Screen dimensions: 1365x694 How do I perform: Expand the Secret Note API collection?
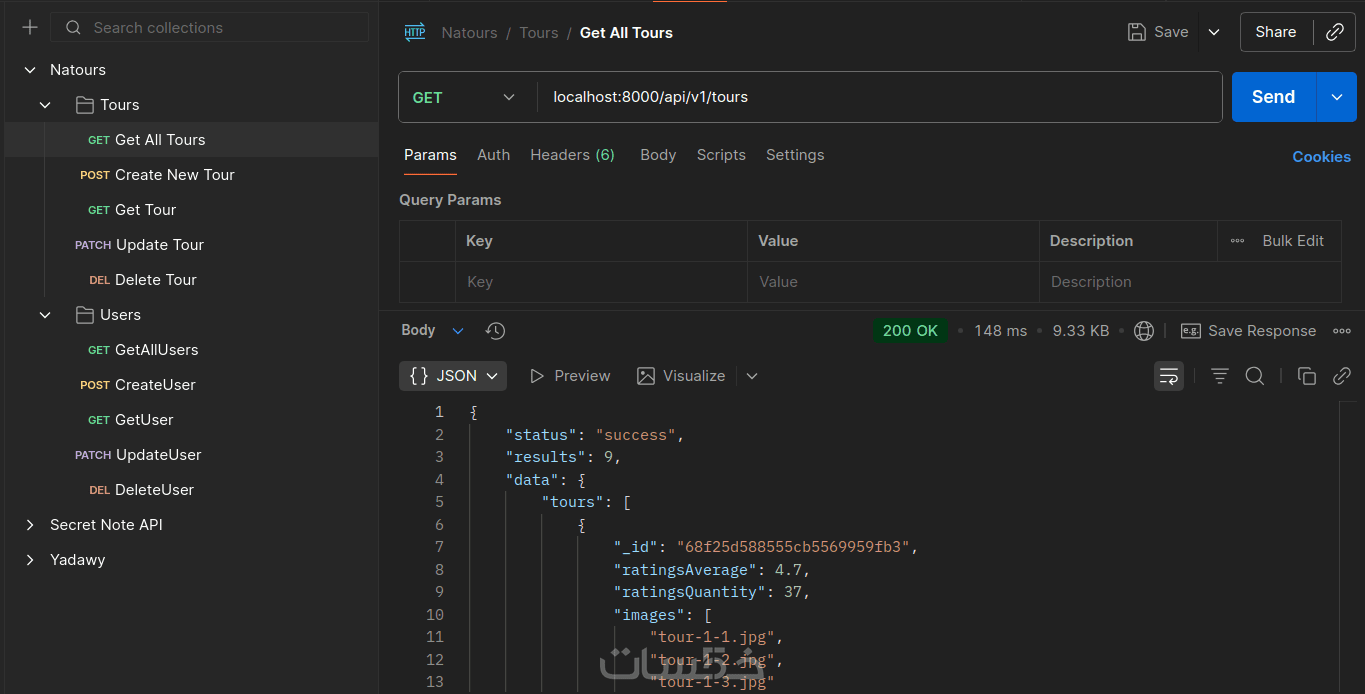(30, 525)
